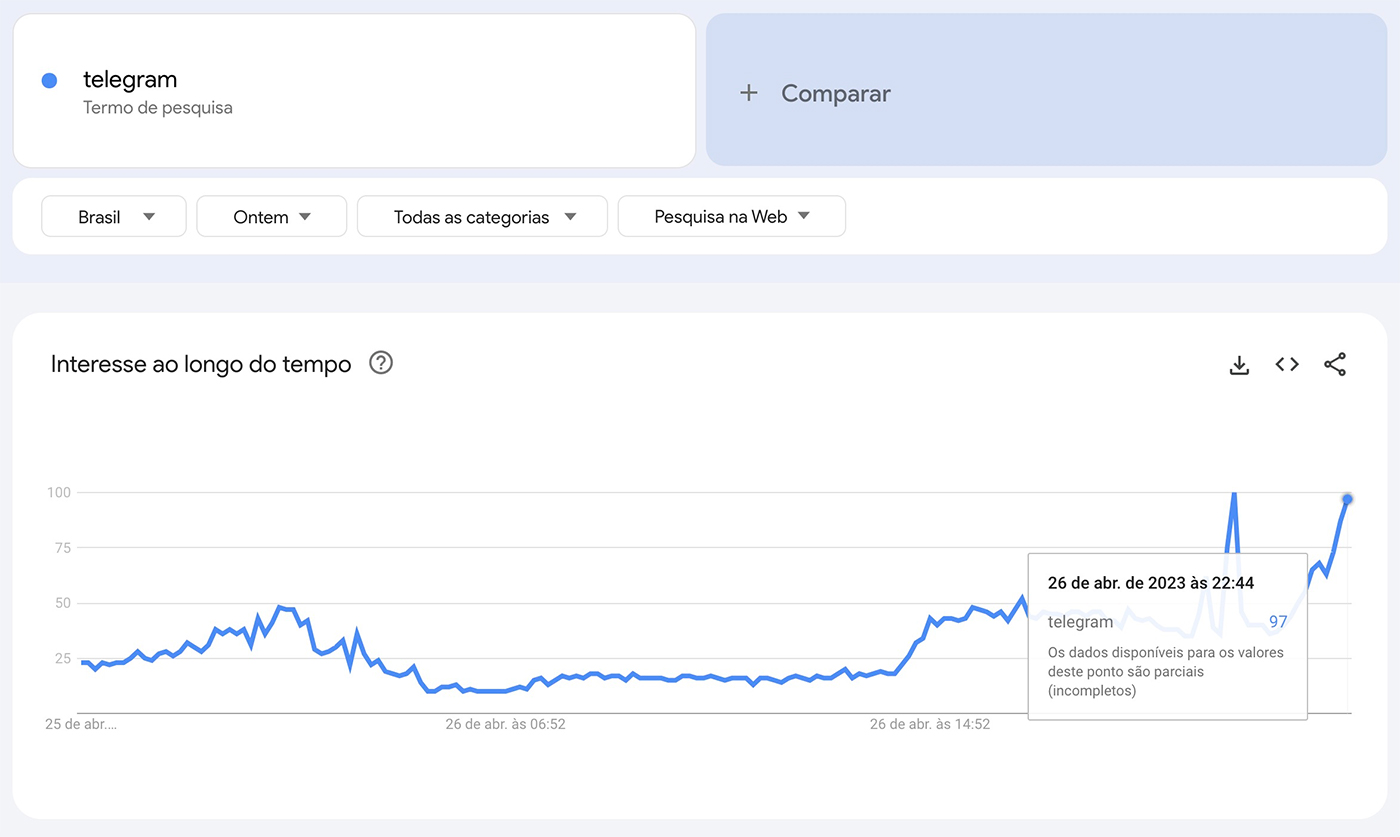Open the embed code view for the chart
Screen dimensions: 1400x837
coord(1287,364)
